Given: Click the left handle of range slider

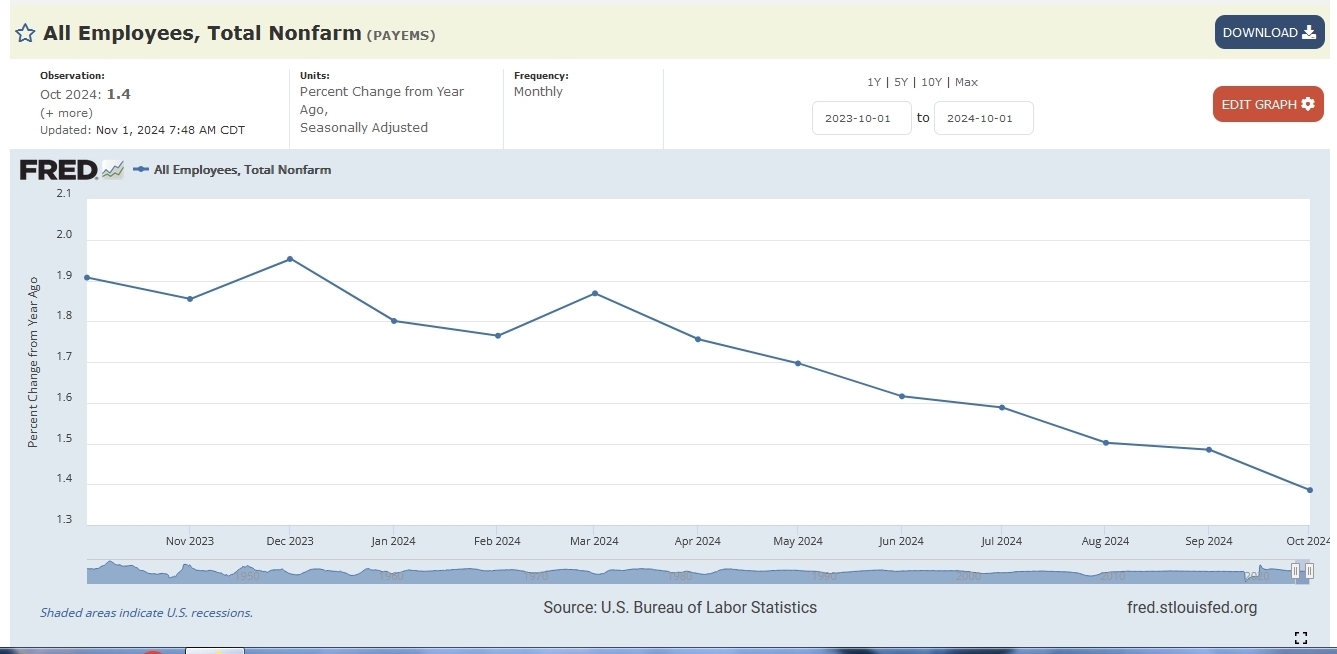Looking at the screenshot, I should point(1295,571).
